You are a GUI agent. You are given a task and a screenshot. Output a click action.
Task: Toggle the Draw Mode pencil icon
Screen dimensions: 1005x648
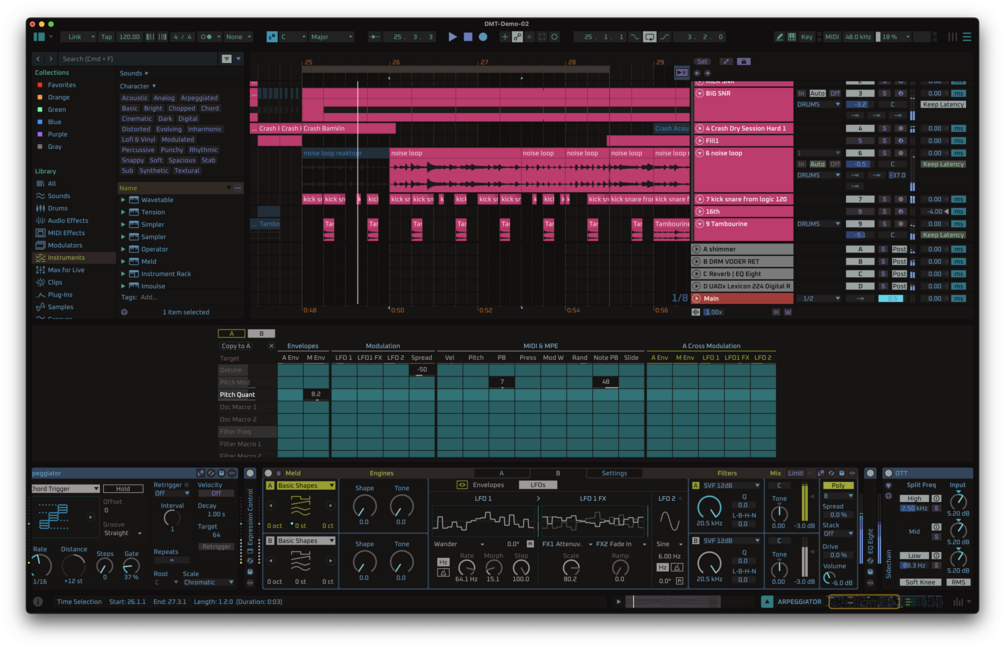(779, 37)
